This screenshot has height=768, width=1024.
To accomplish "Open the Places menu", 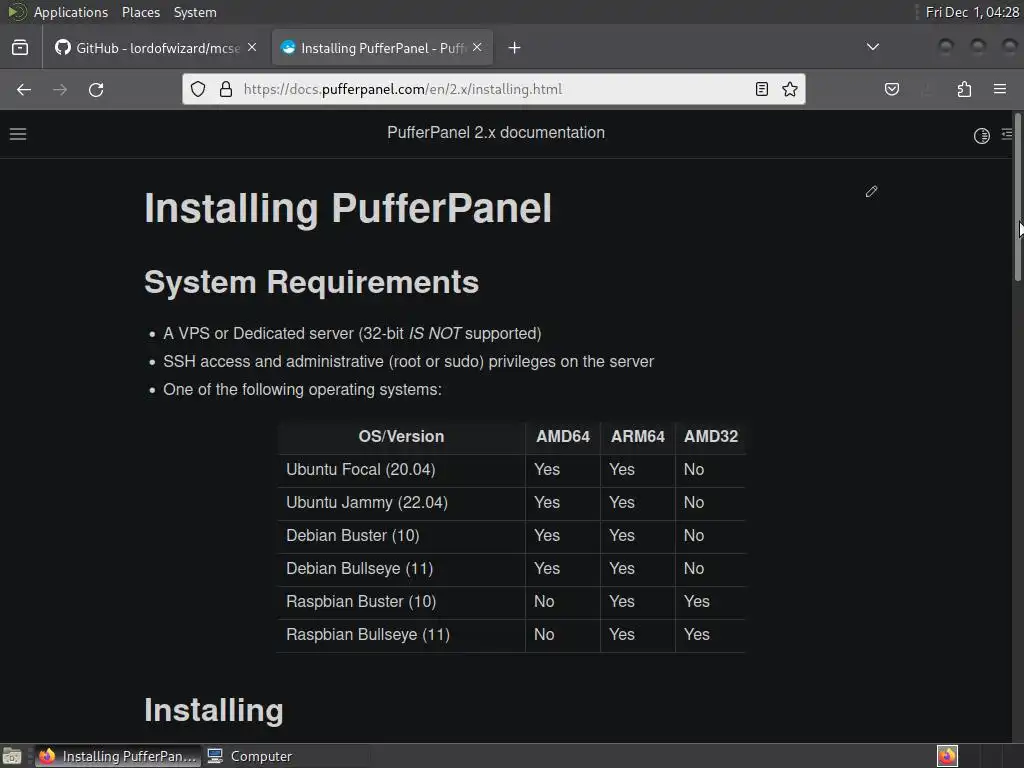I will (x=141, y=12).
